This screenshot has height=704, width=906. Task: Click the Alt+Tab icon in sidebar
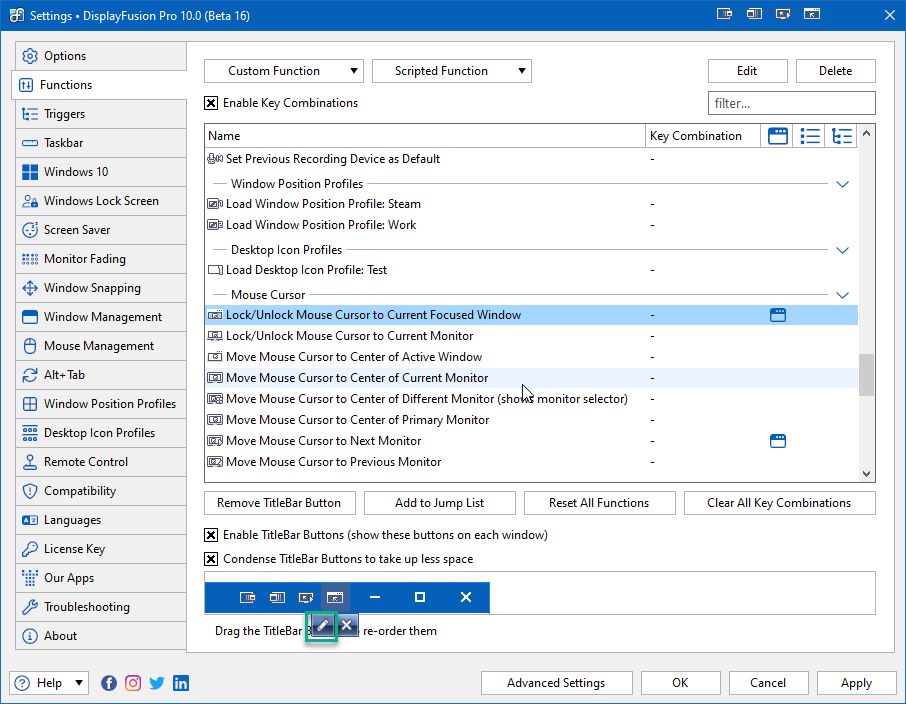coord(29,375)
